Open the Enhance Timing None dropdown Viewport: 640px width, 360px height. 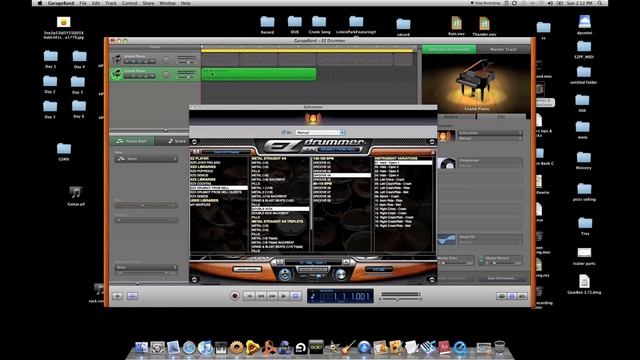click(146, 267)
